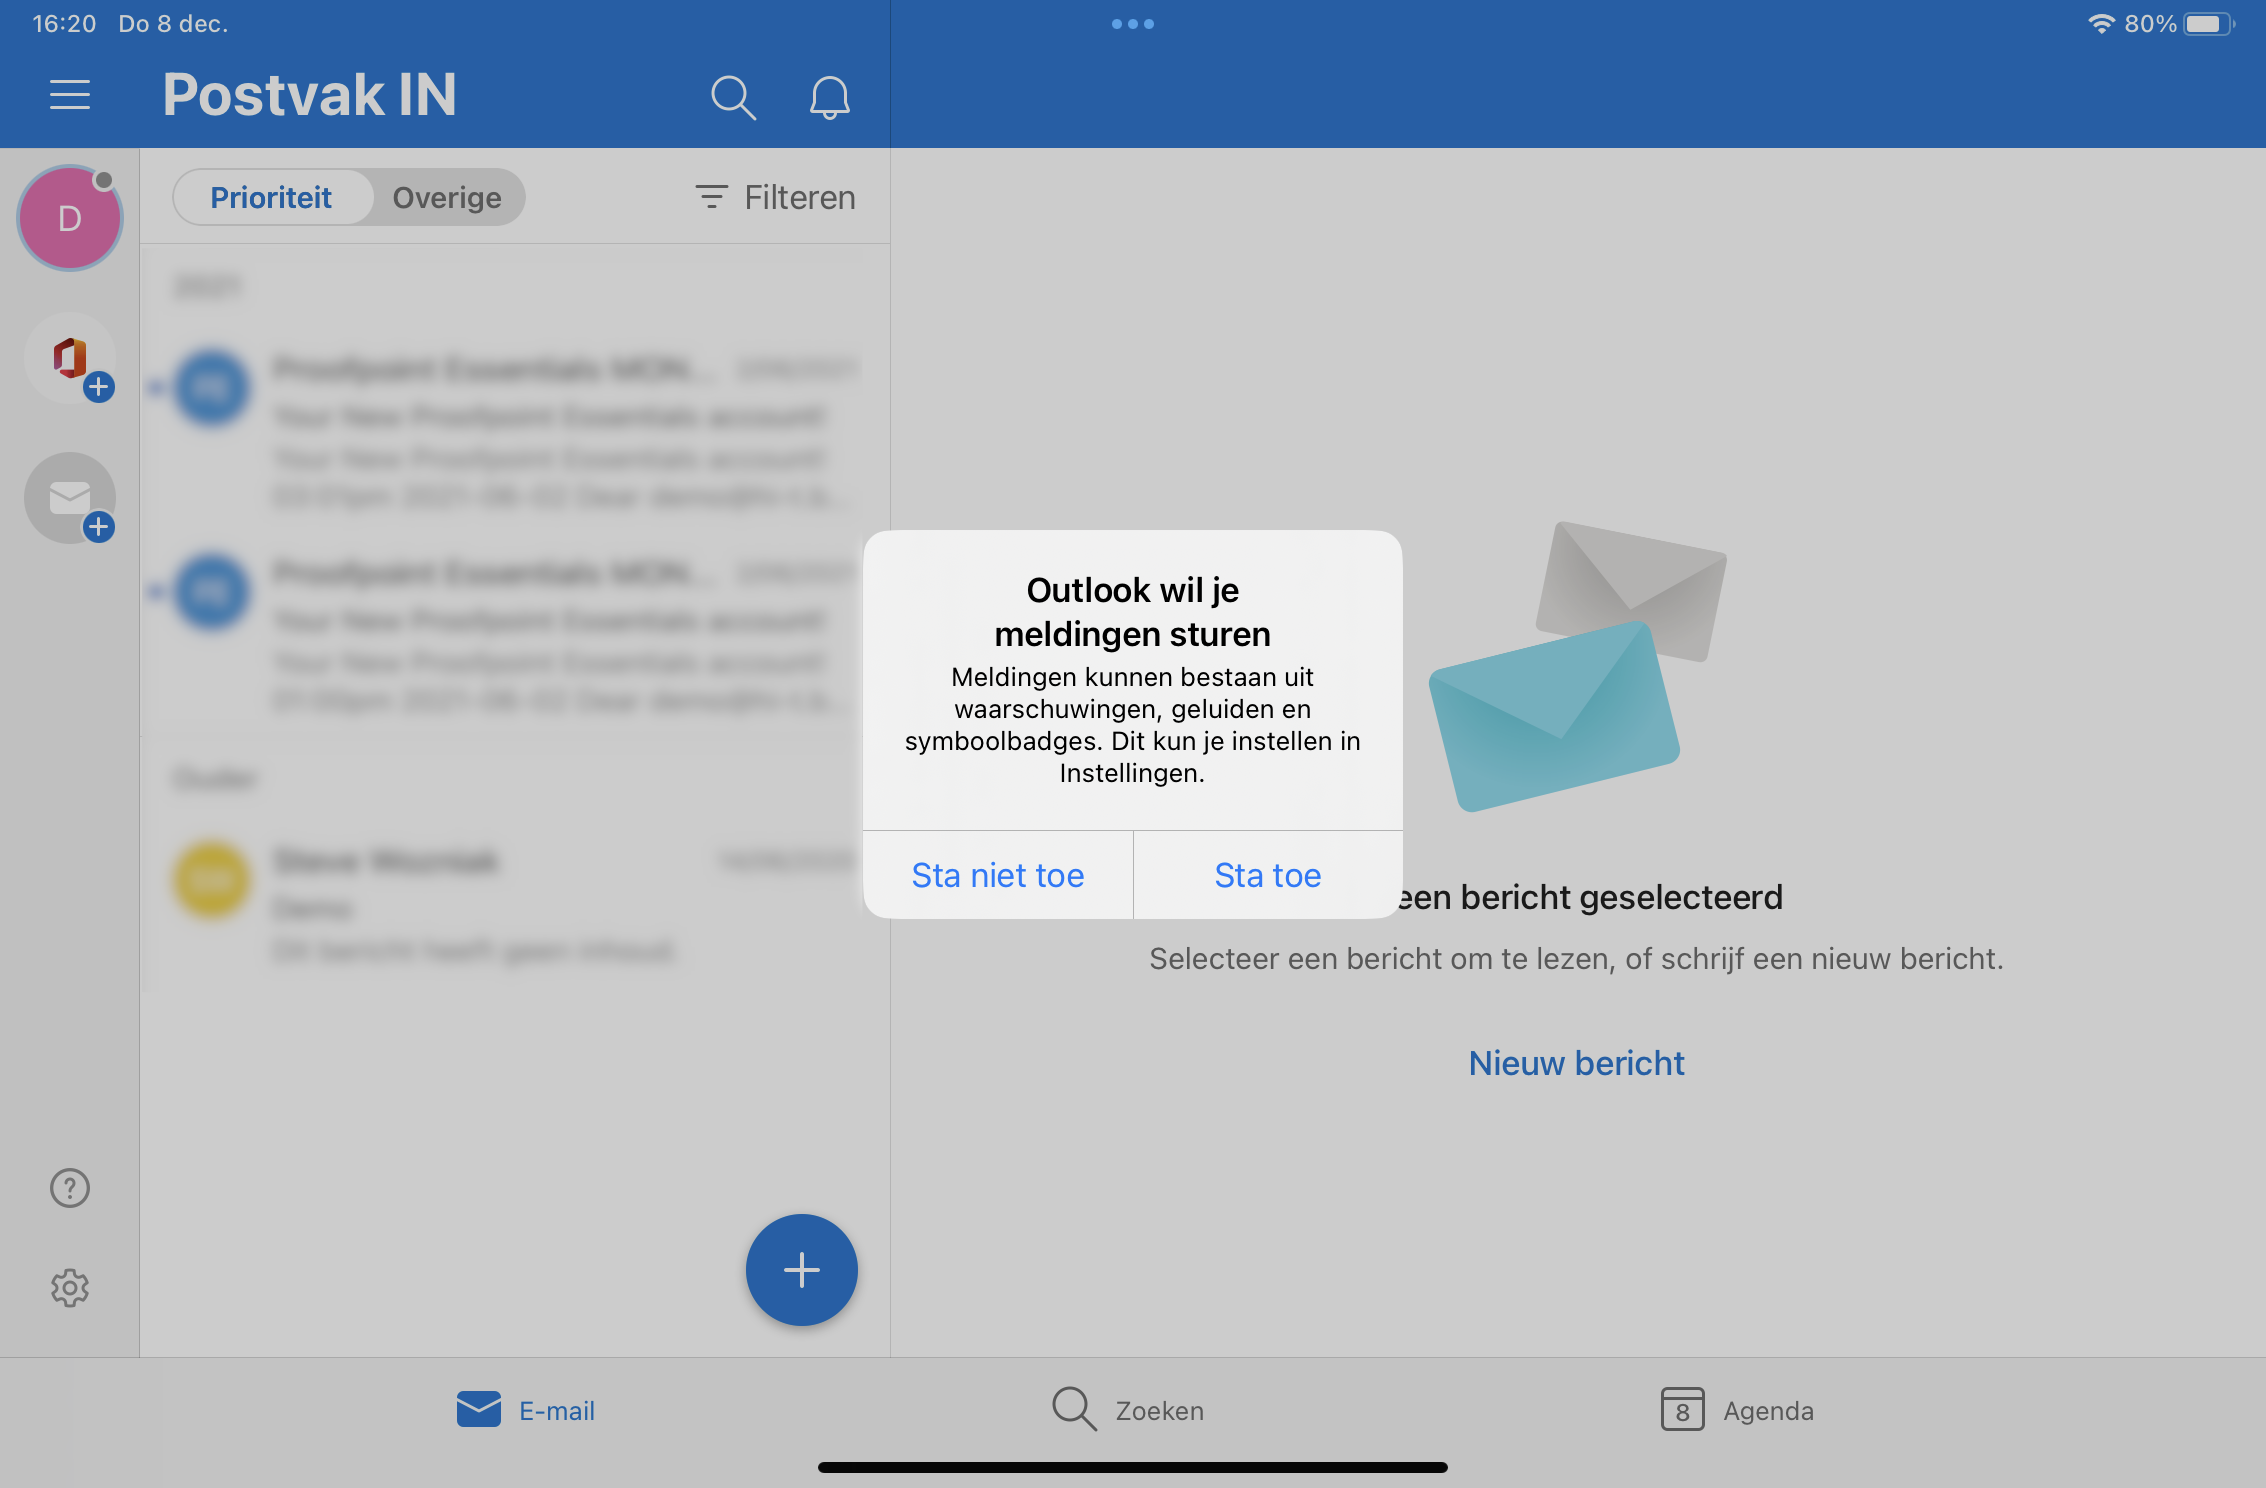Open the E-mail tab
The image size is (2266, 1488).
[x=526, y=1410]
